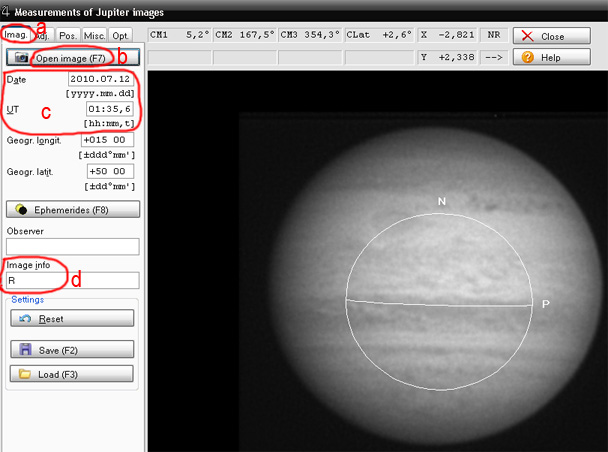This screenshot has height=452, width=608.
Task: Click the P marker on Jupiter's outline
Action: (546, 303)
